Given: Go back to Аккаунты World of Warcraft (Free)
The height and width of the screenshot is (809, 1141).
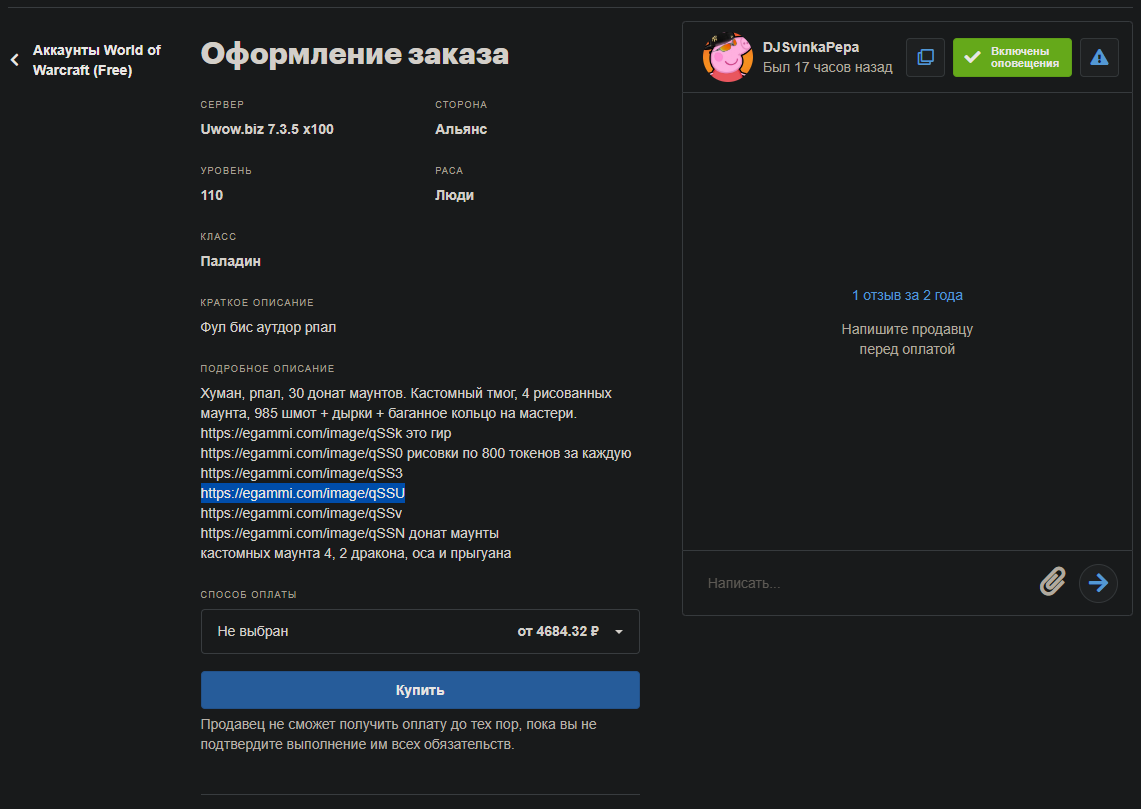Looking at the screenshot, I should 96,60.
